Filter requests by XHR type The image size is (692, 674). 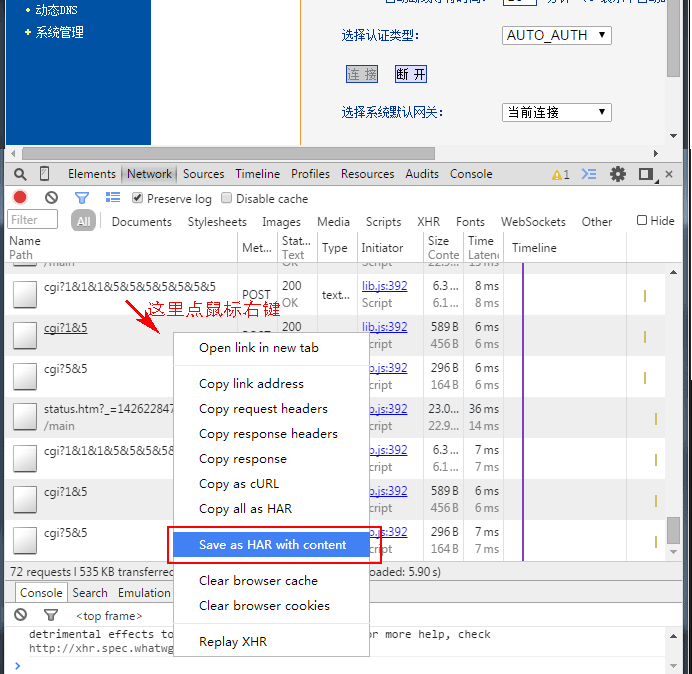click(428, 222)
